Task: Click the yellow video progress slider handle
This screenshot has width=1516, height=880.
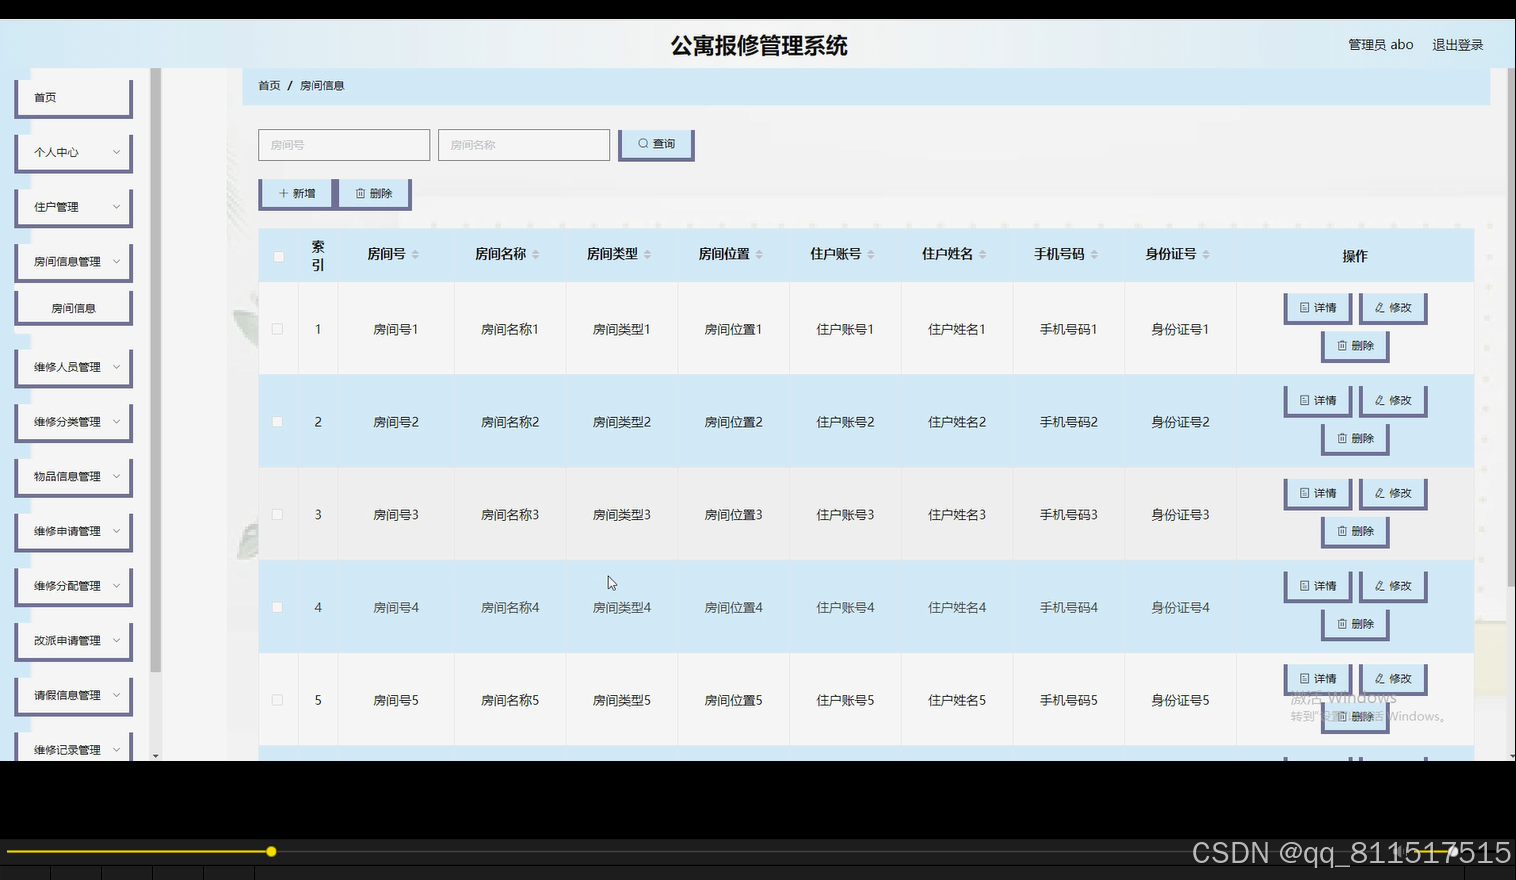Action: point(271,852)
